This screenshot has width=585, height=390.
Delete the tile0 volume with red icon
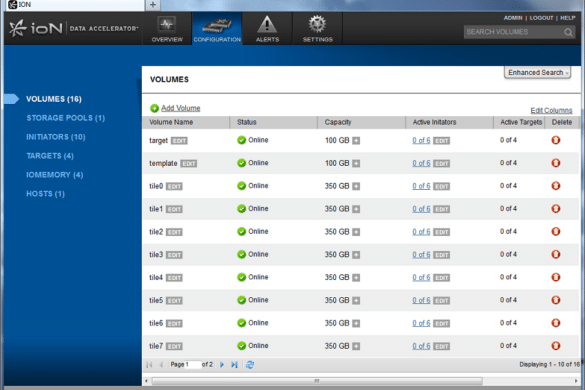tap(556, 185)
